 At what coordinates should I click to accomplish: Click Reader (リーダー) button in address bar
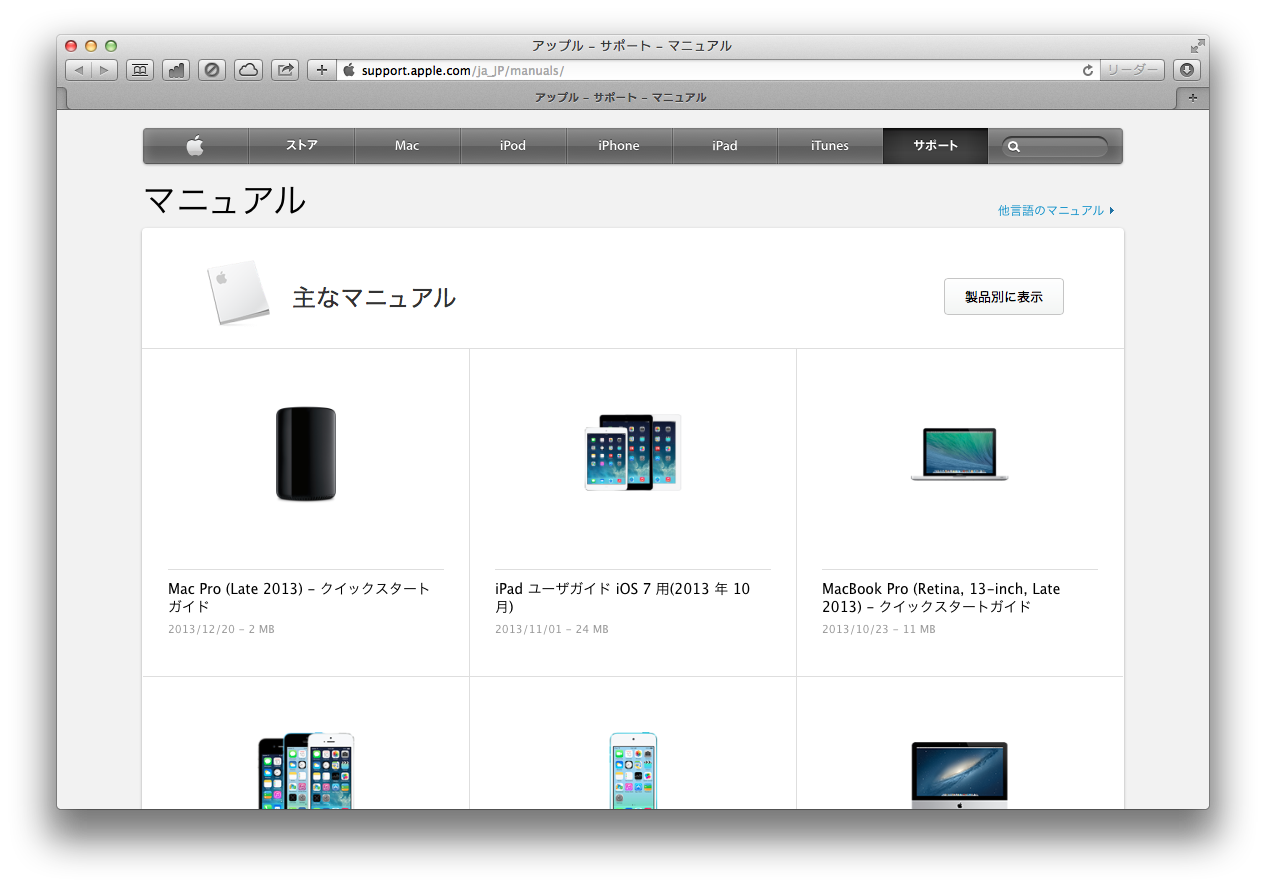[x=1132, y=70]
